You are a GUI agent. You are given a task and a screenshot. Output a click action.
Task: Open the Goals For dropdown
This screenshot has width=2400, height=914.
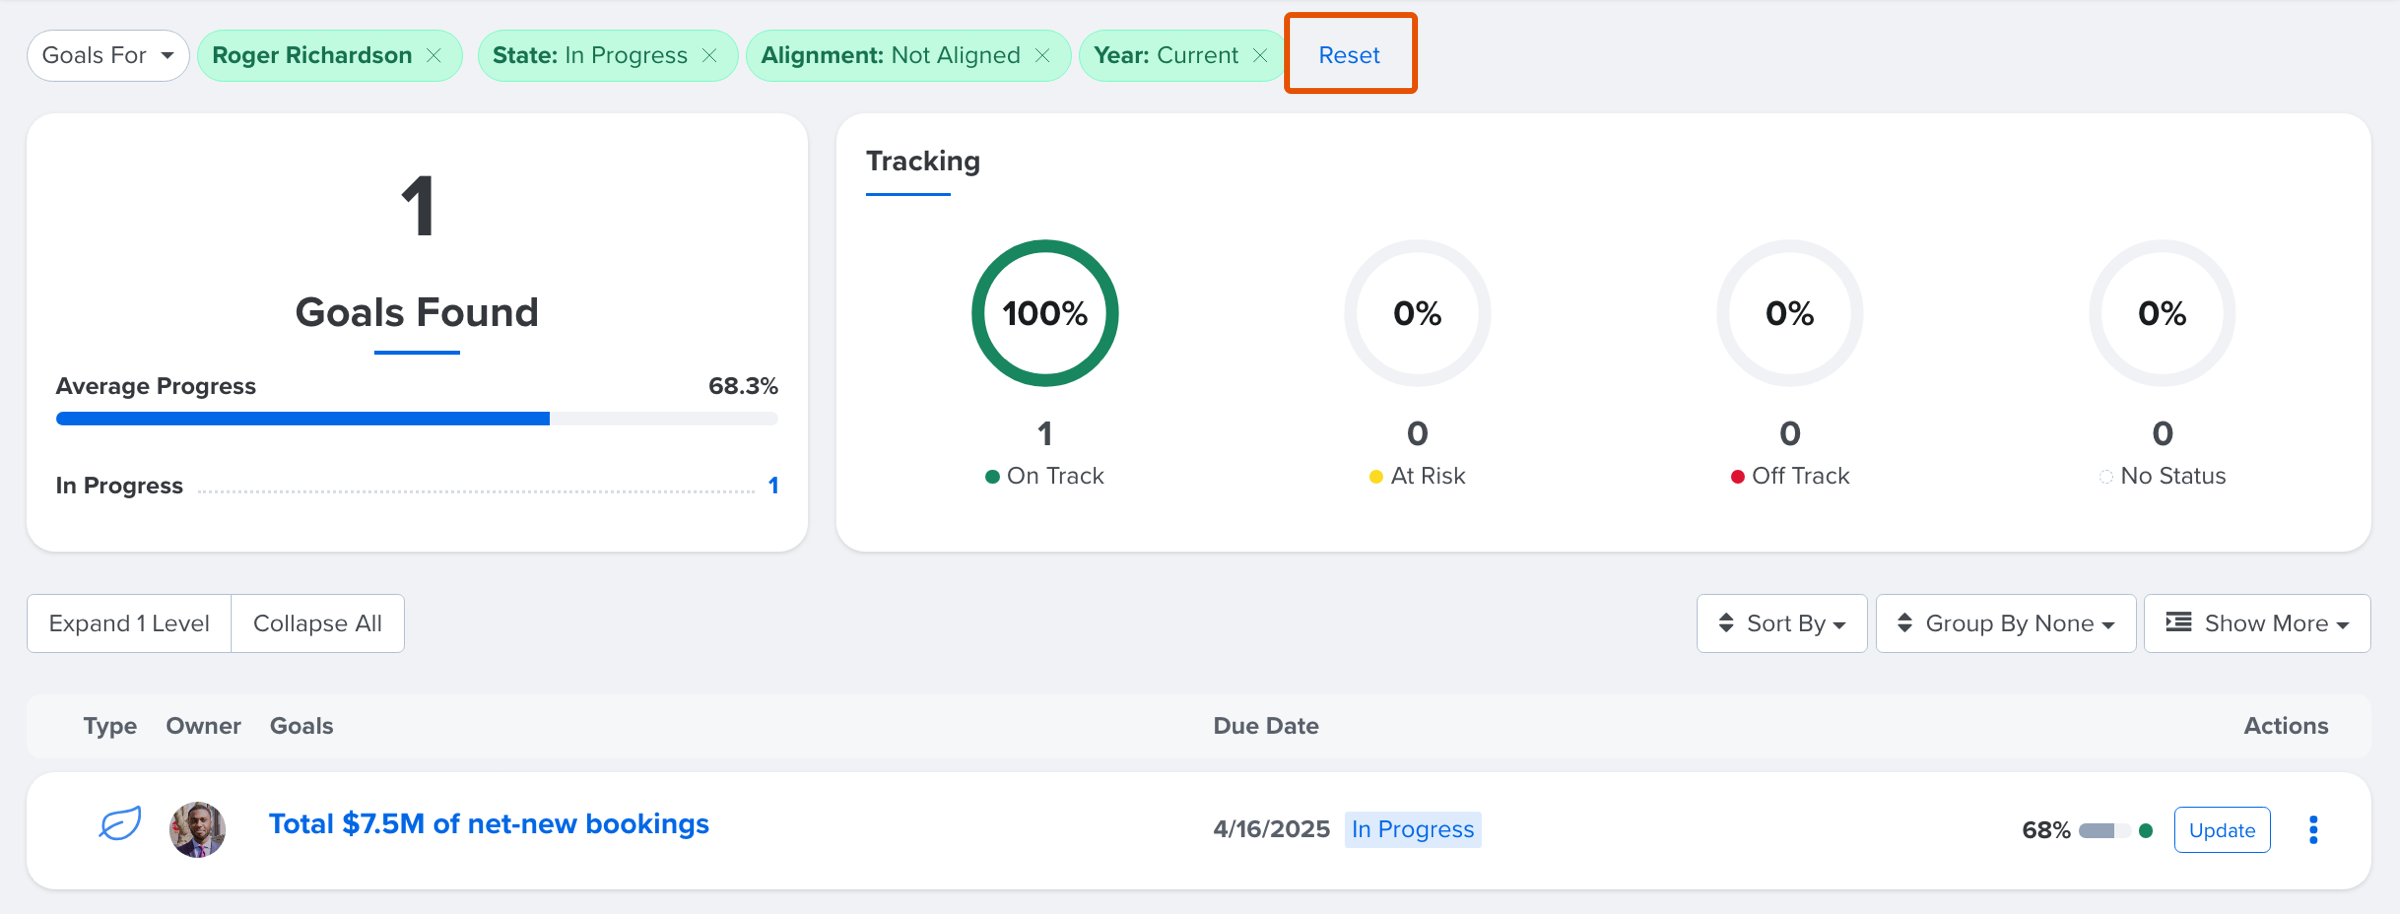[108, 56]
